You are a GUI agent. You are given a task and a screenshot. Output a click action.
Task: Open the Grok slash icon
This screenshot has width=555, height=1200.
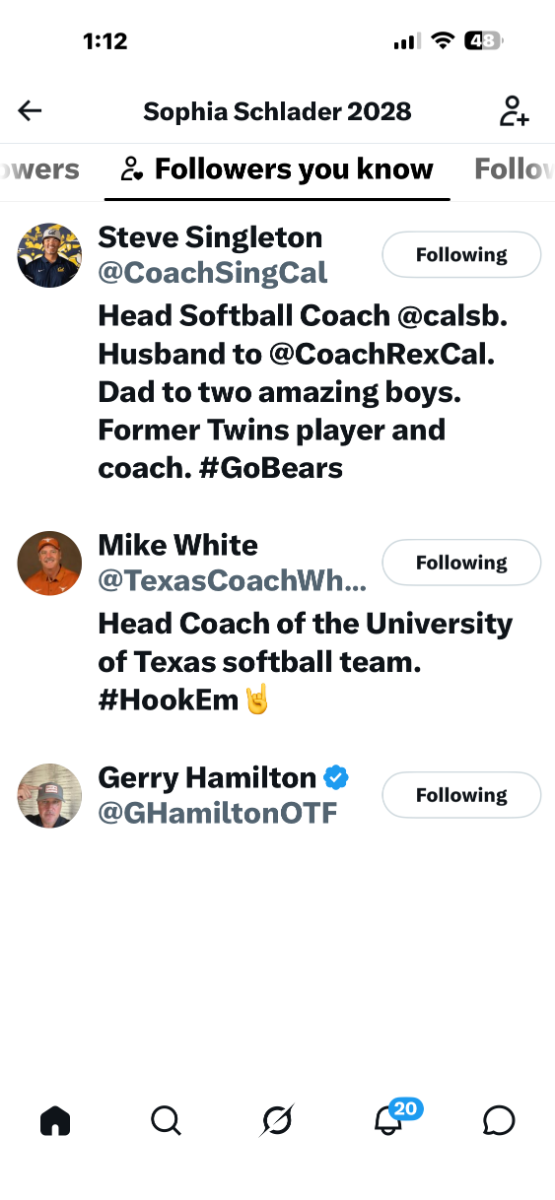click(277, 1121)
